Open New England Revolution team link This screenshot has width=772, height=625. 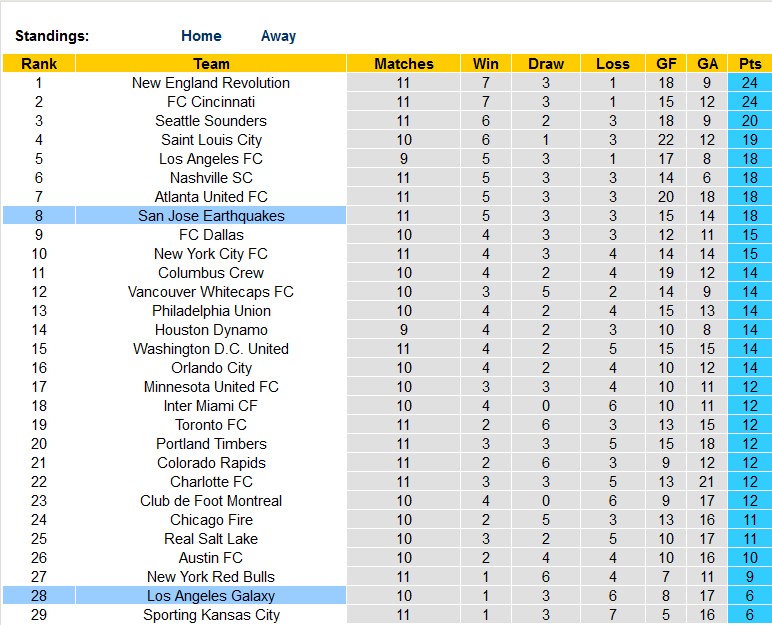click(211, 83)
